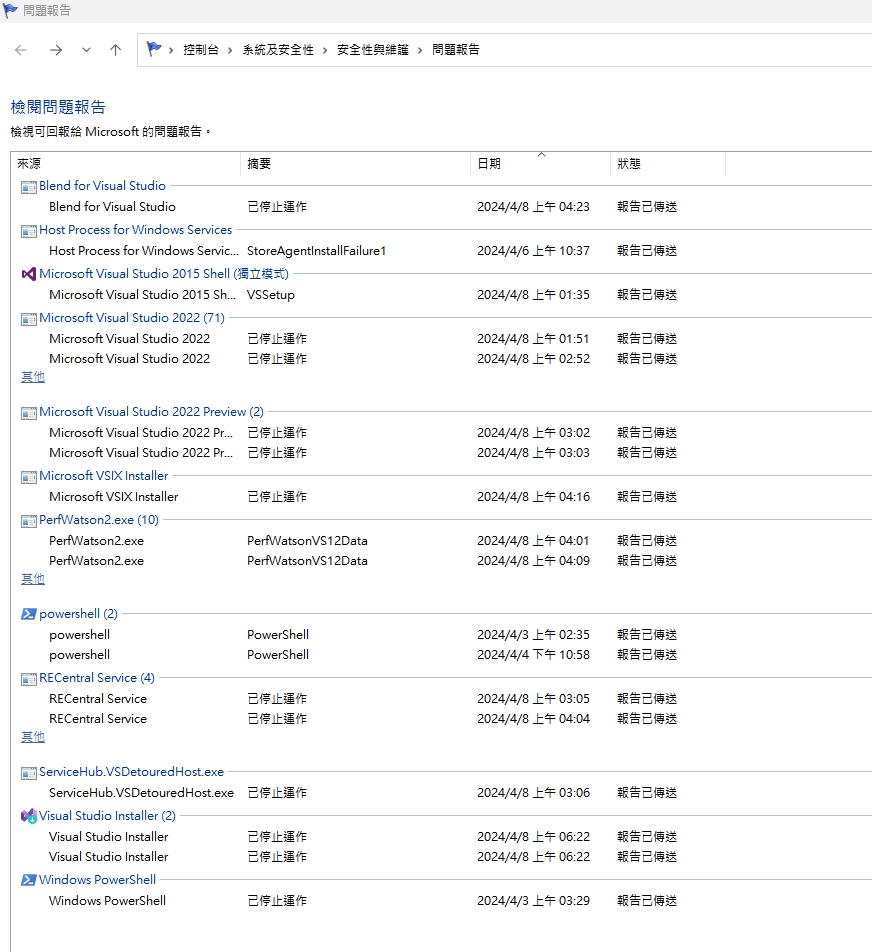Click the Microsoft Visual Studio 2015 Shell icon

tap(29, 273)
